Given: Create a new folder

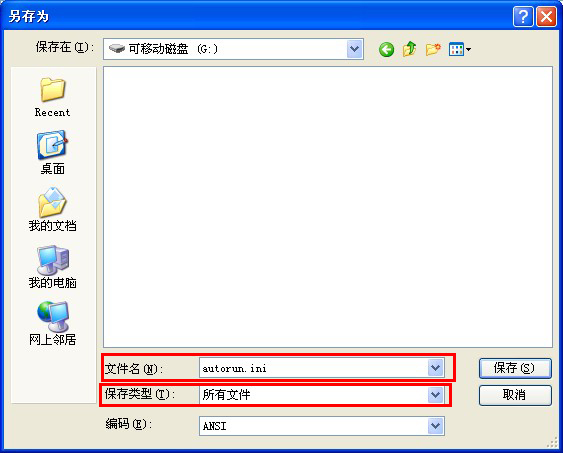Looking at the screenshot, I should [433, 49].
